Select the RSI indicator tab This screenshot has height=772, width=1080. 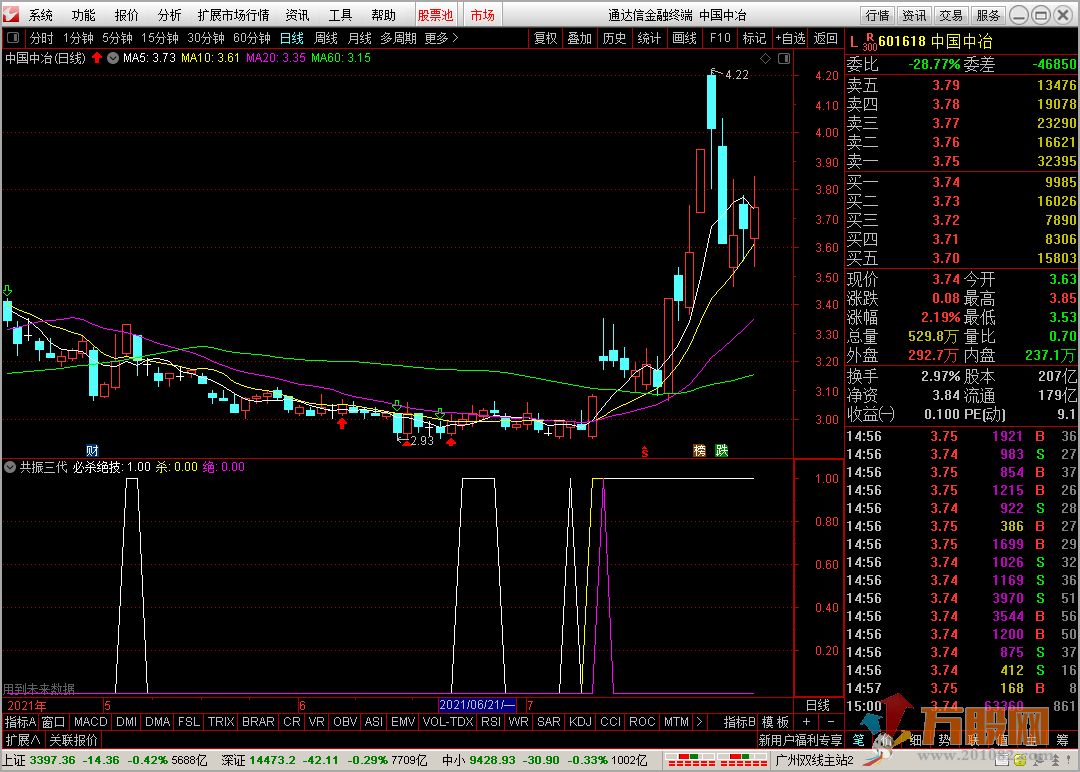pos(491,722)
